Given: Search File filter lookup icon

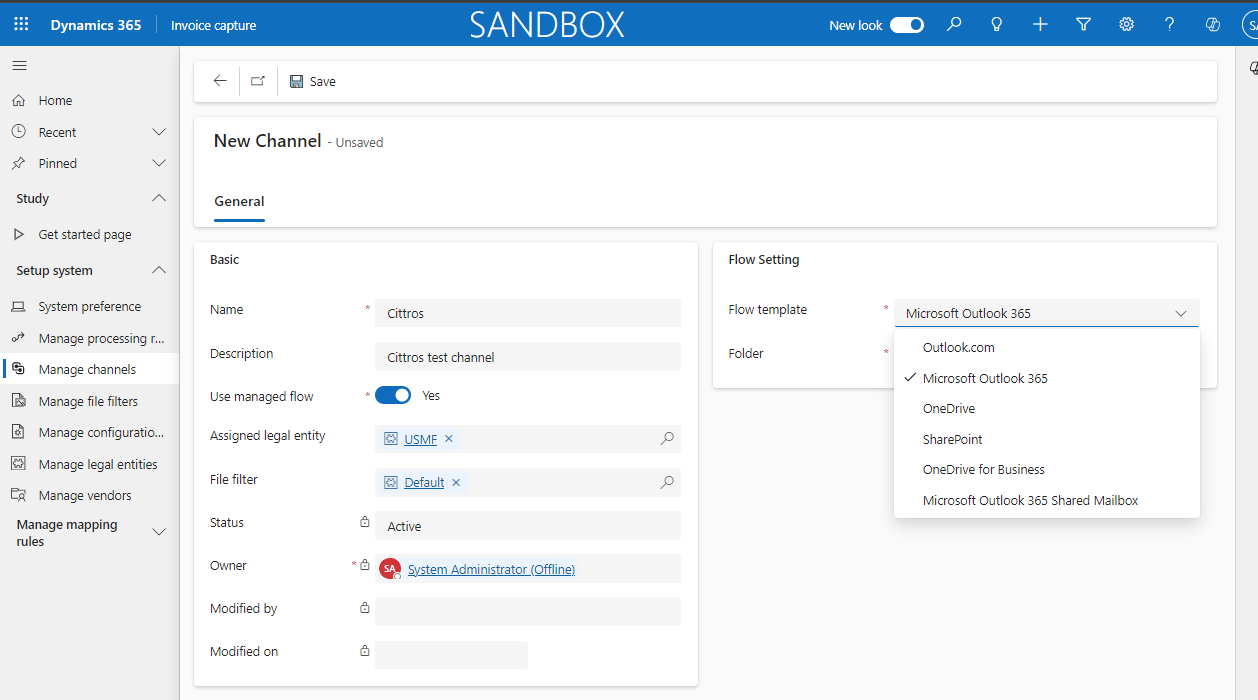Looking at the screenshot, I should [667, 482].
